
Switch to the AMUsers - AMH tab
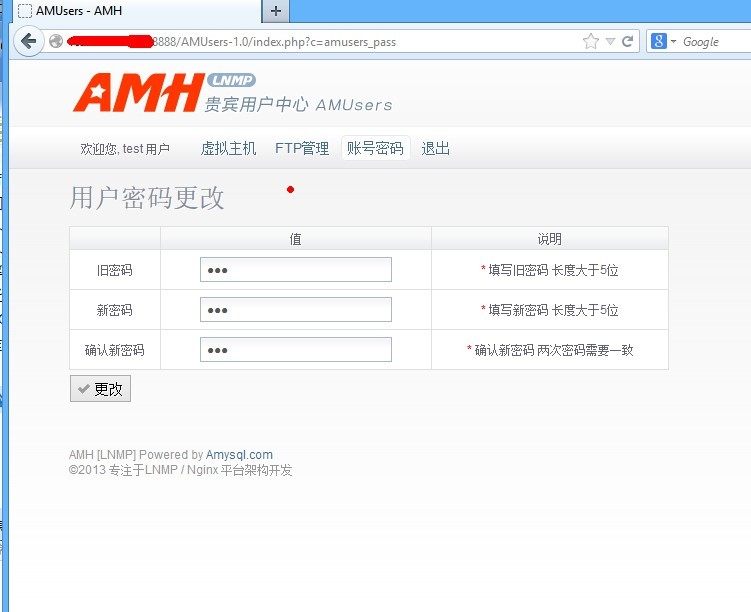[130, 10]
